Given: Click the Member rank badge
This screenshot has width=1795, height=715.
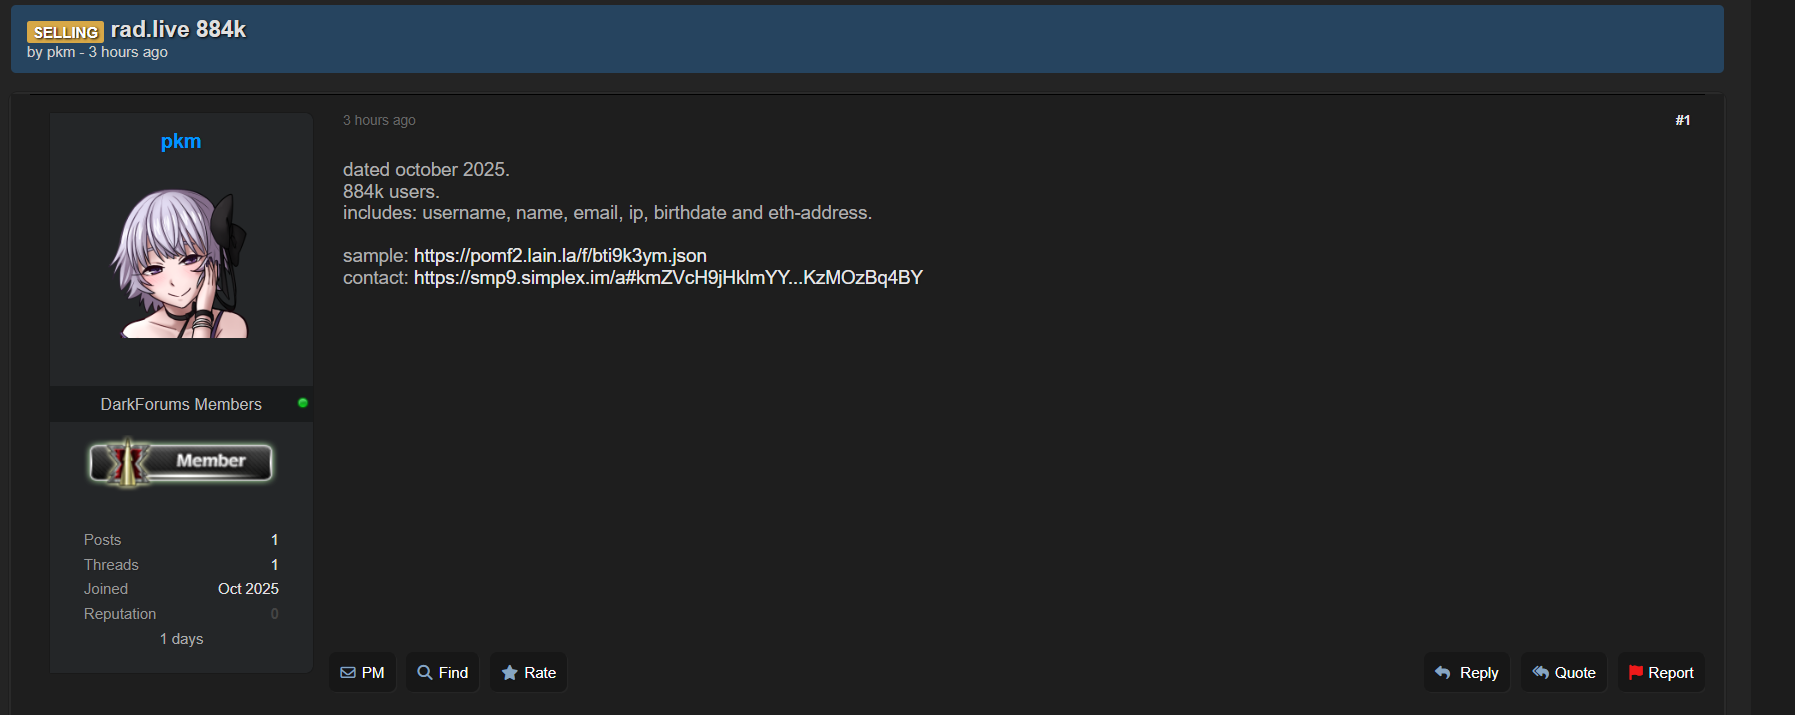Looking at the screenshot, I should pyautogui.click(x=181, y=462).
